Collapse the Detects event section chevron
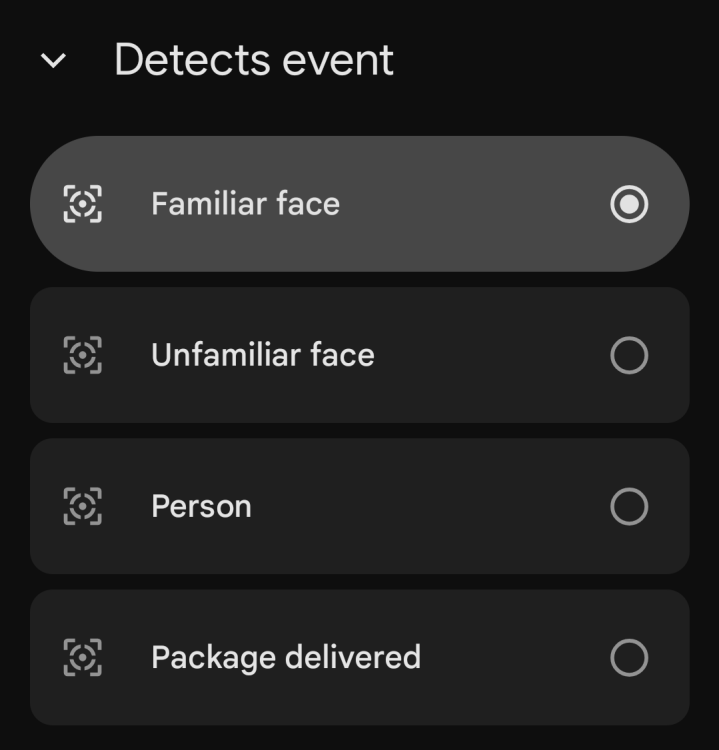 (x=53, y=61)
